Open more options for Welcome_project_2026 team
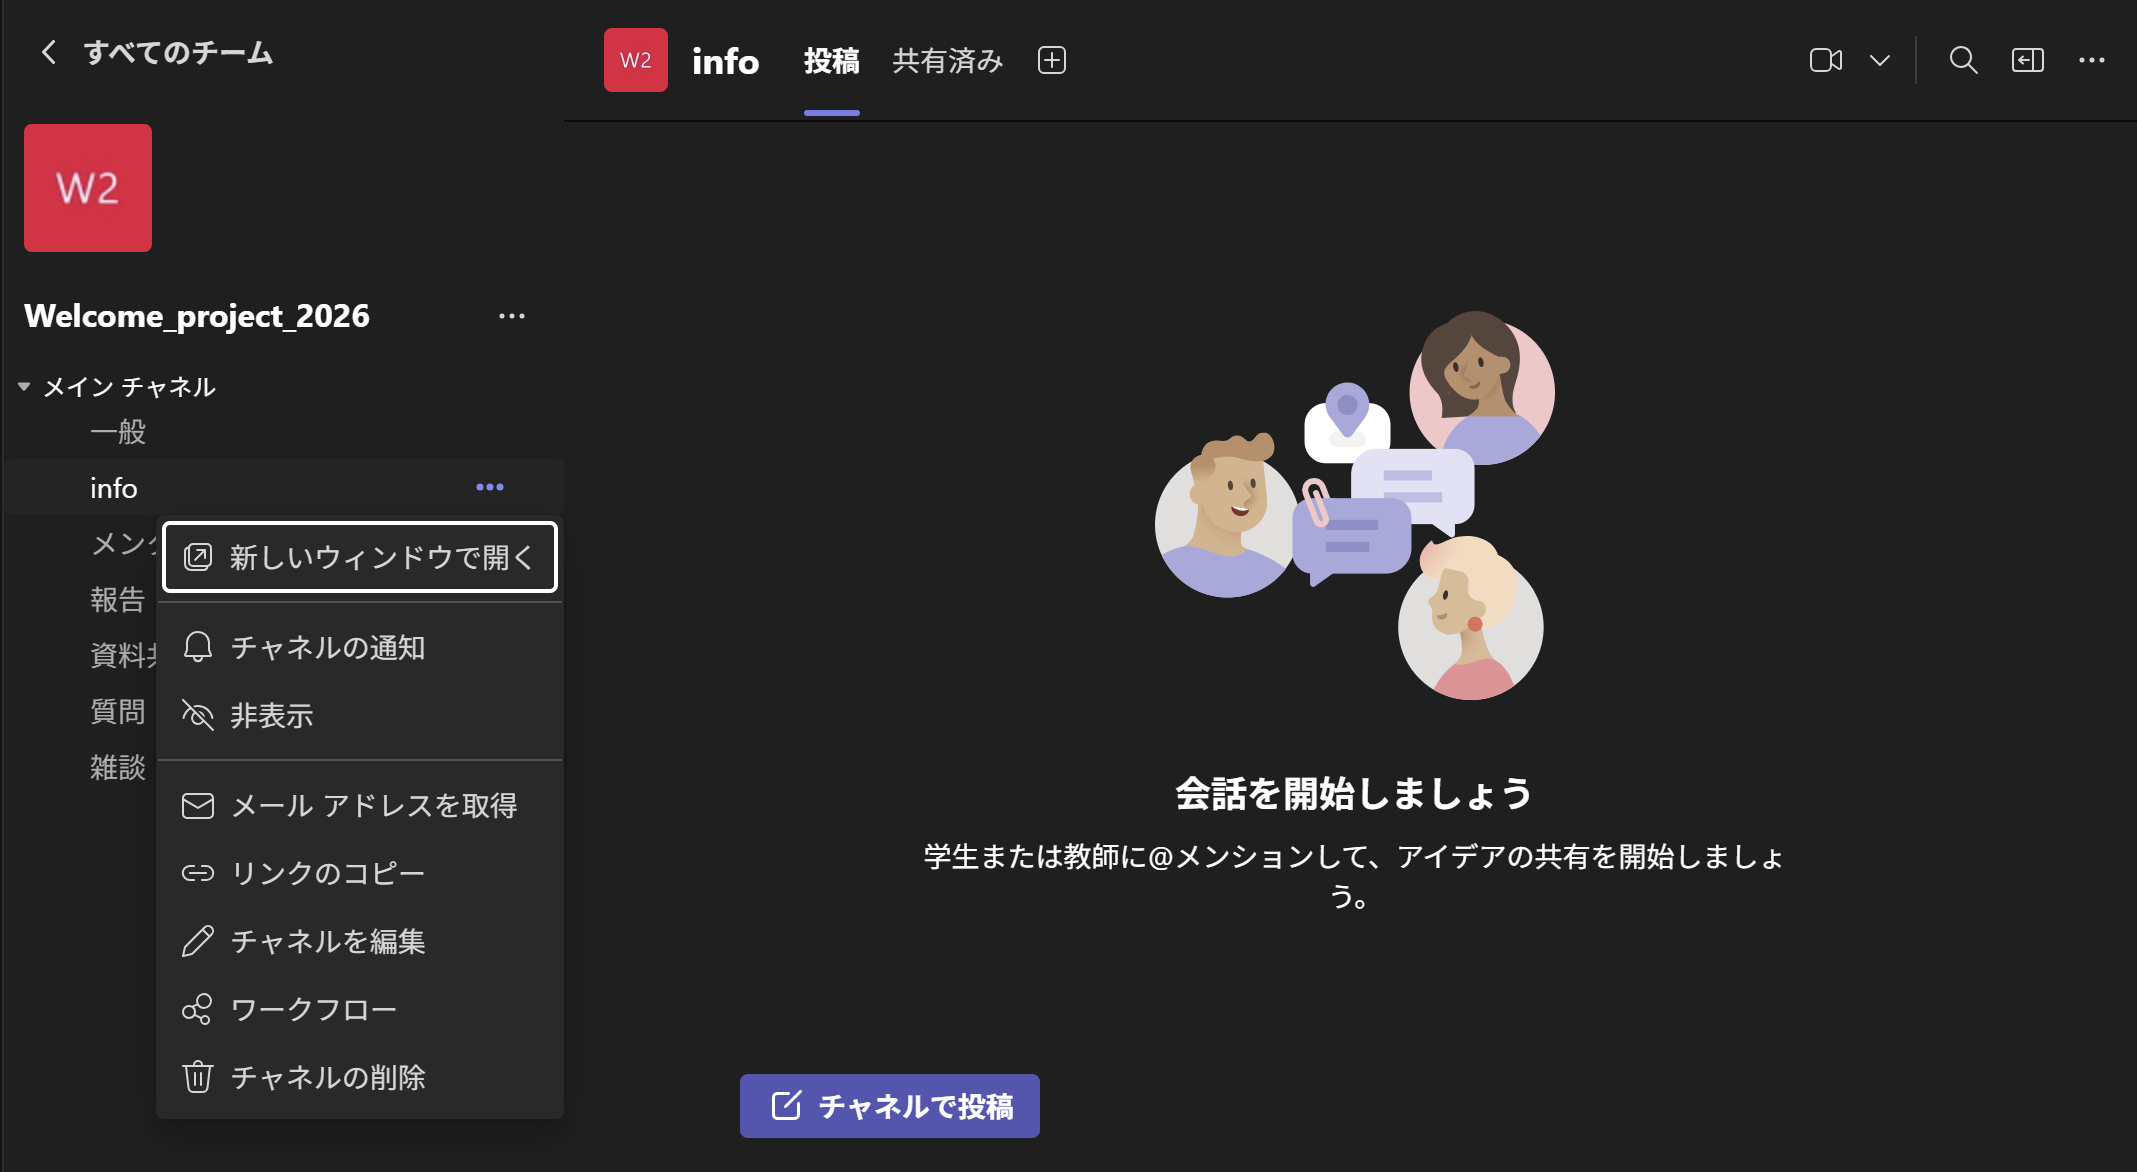 pos(512,315)
